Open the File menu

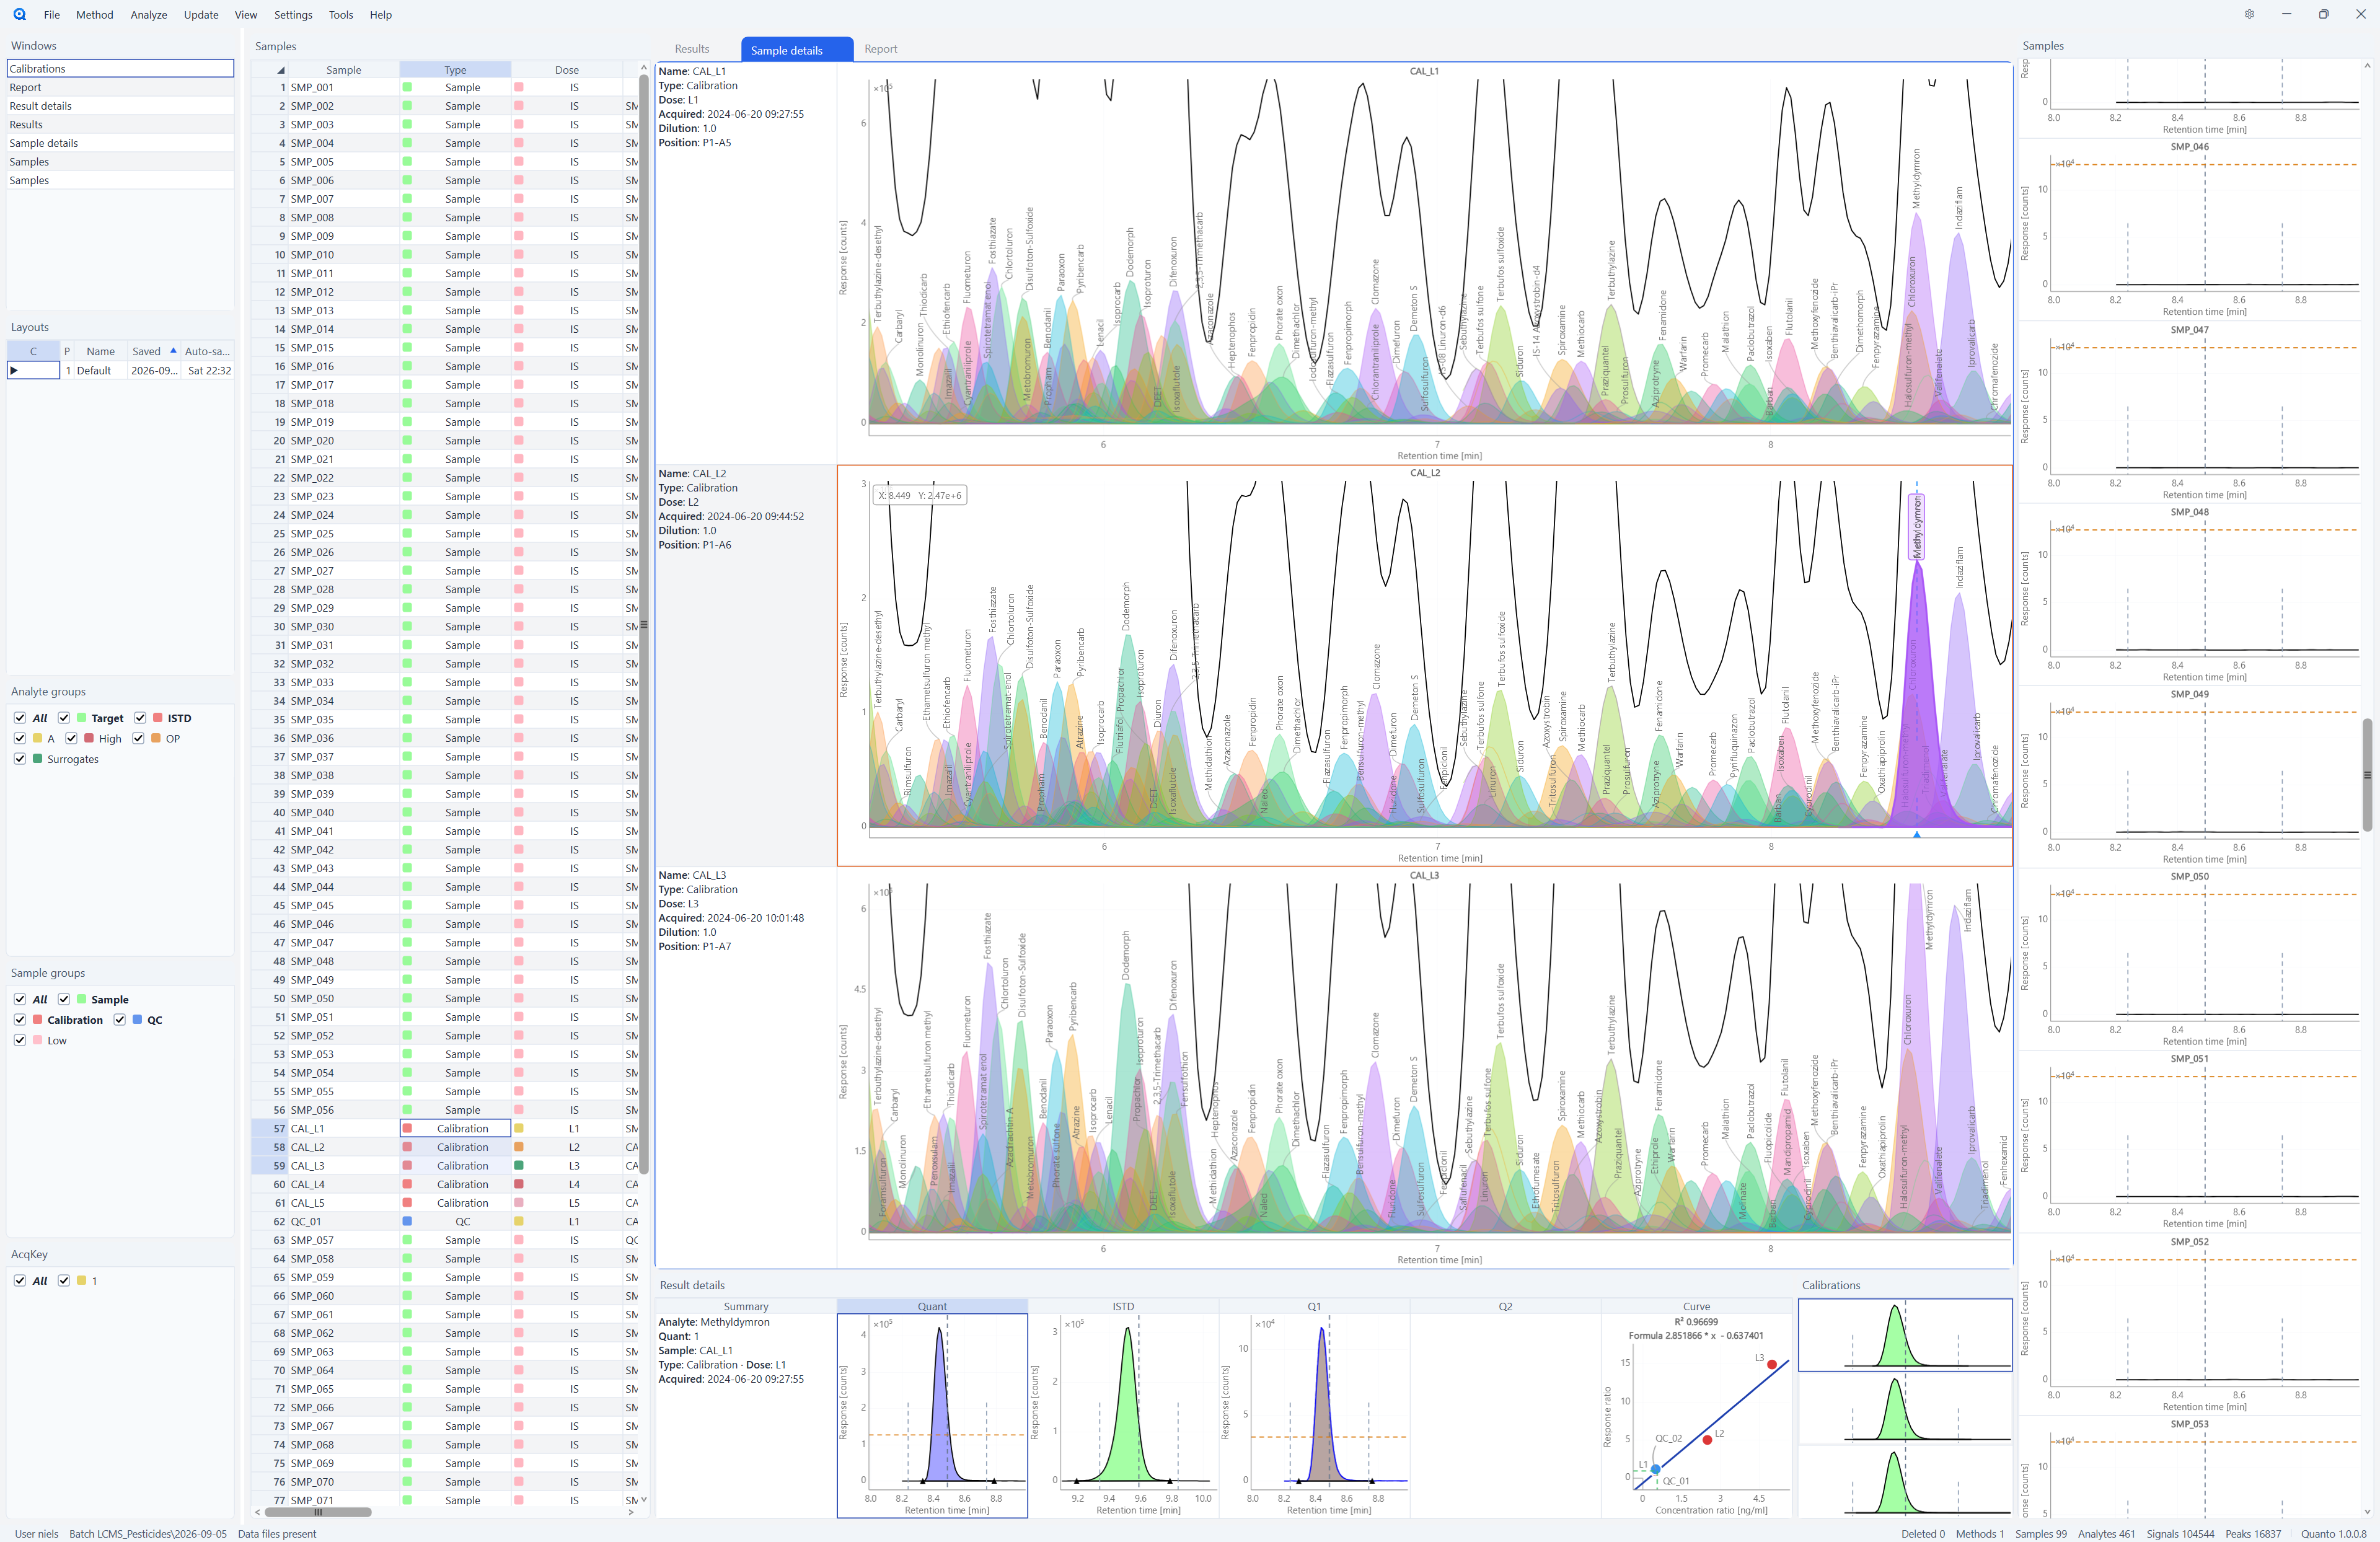click(52, 15)
